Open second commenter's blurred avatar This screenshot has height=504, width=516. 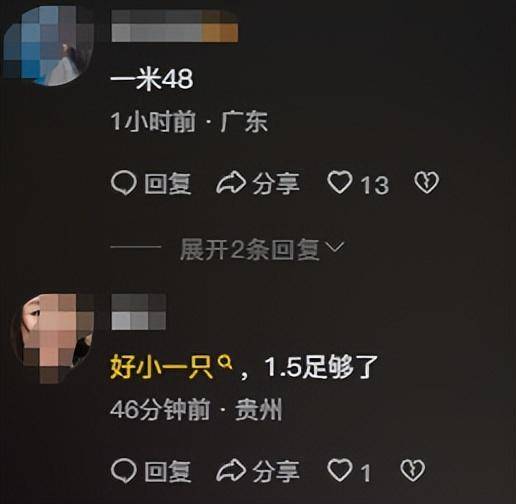[x=53, y=338]
